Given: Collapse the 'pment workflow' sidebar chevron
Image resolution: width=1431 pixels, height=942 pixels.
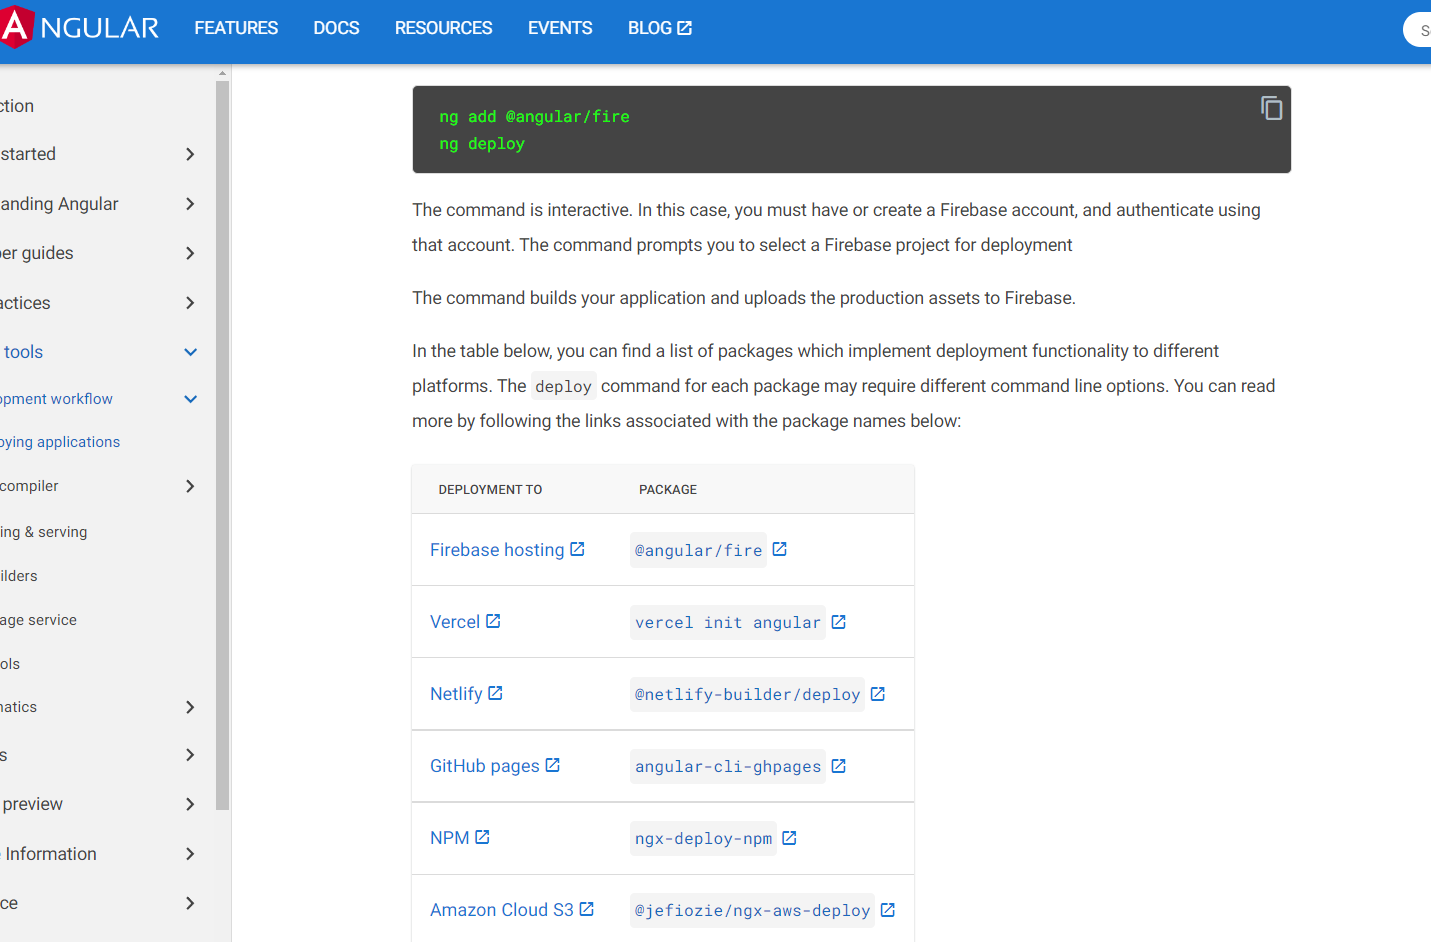Looking at the screenshot, I should (x=190, y=399).
